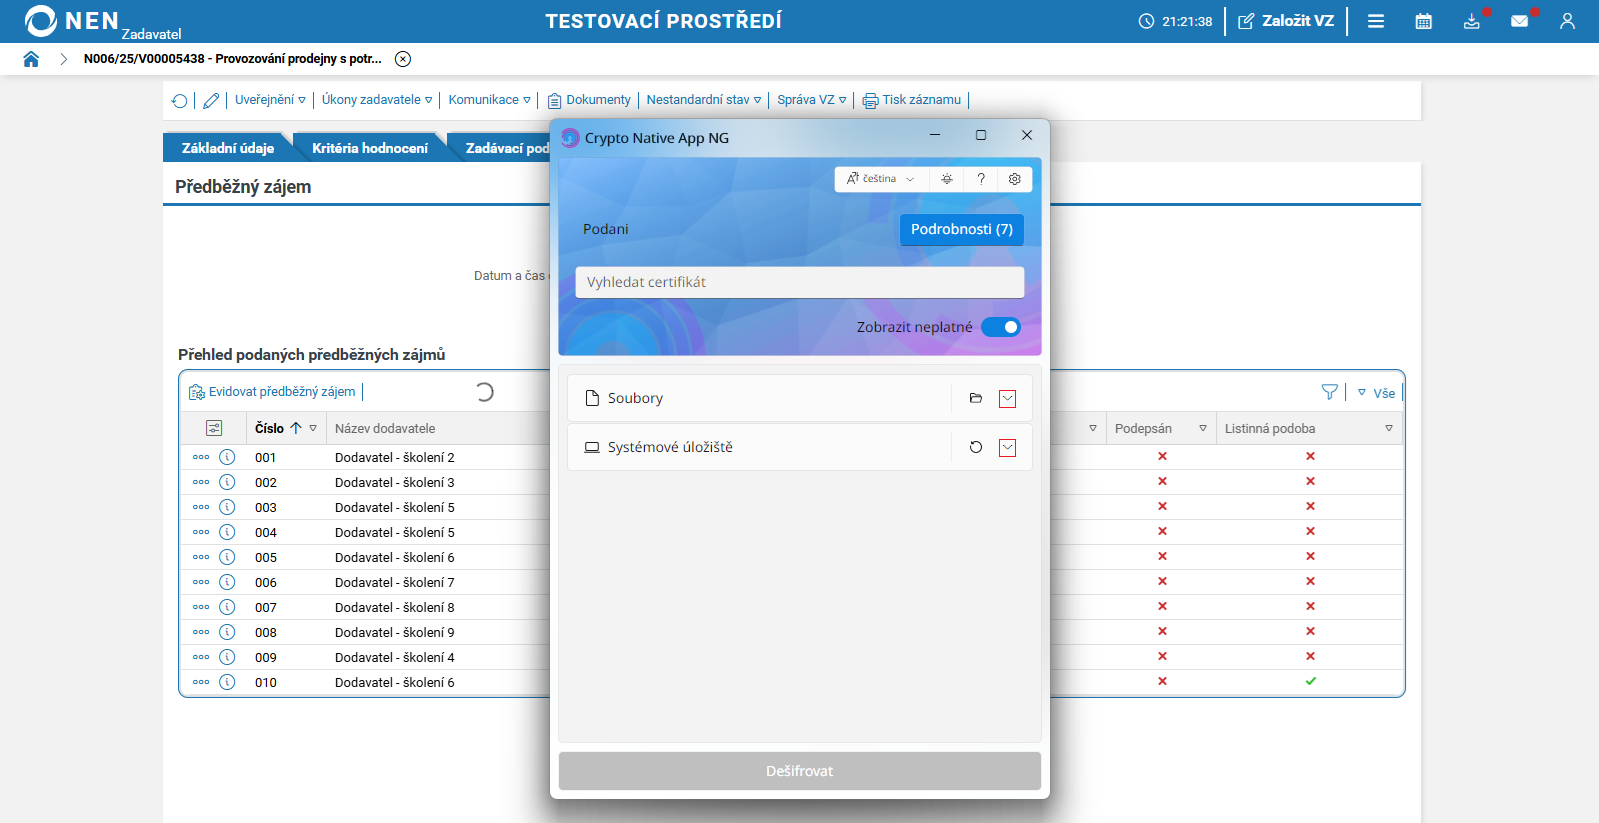
Task: Toggle the Zobrazit neplatné switch
Action: point(1001,327)
